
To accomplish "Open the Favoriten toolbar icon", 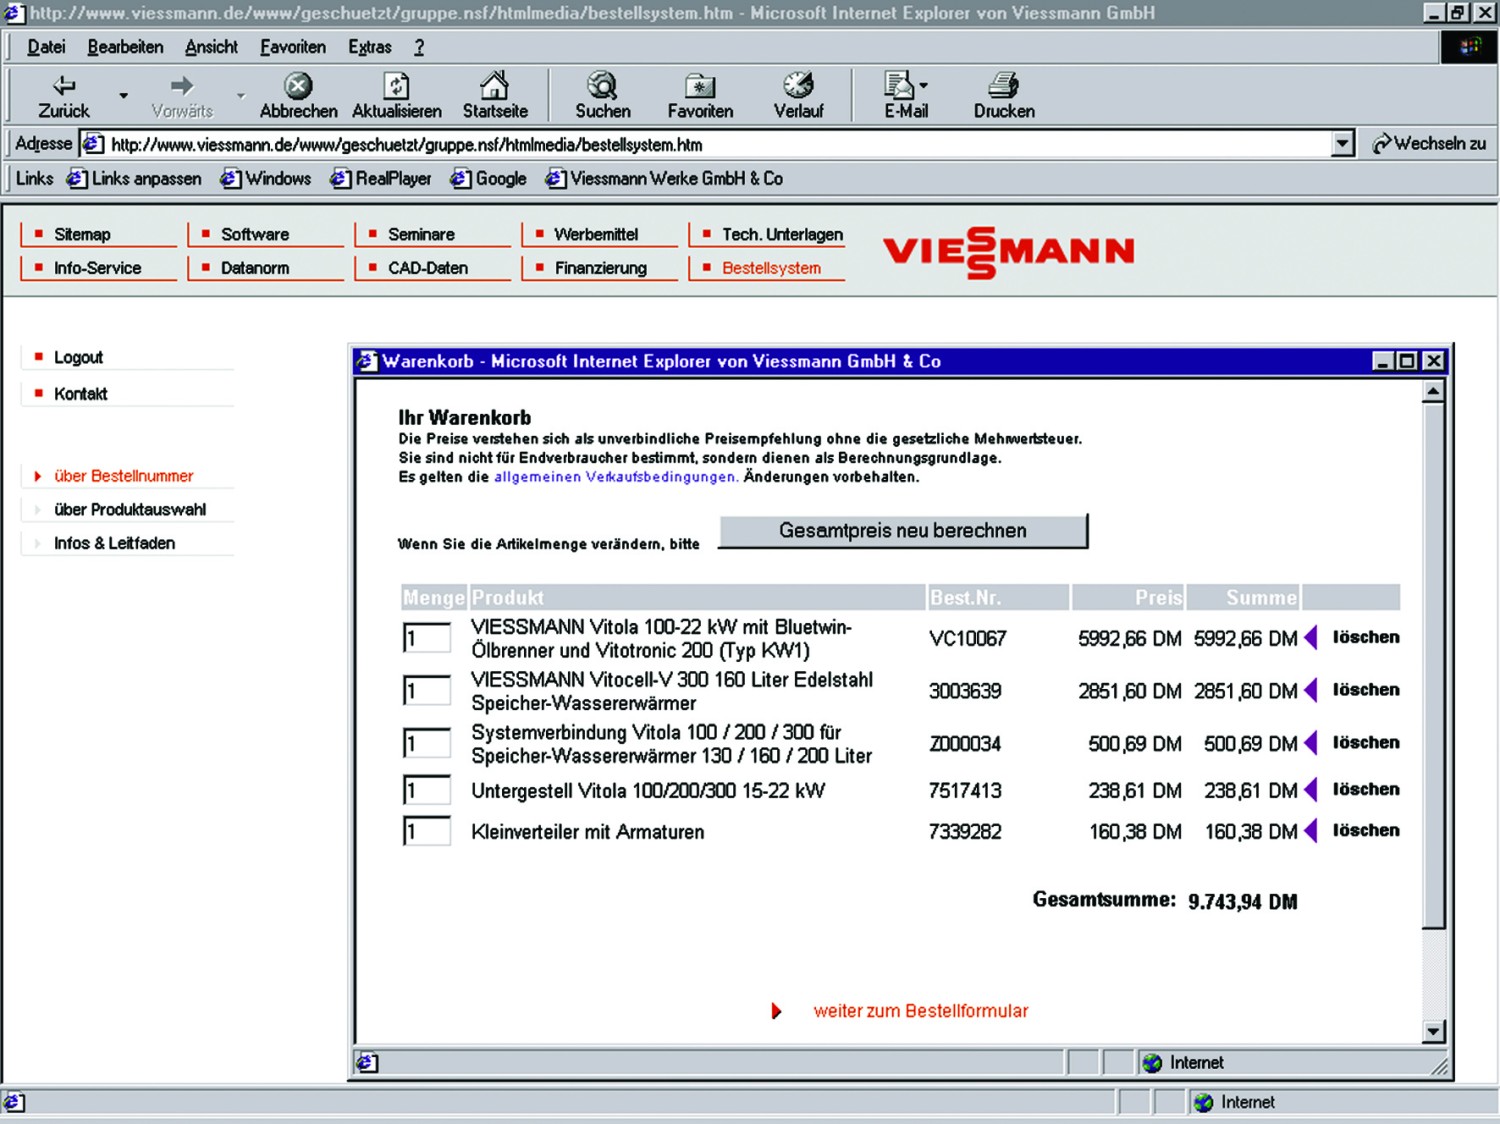I will [x=700, y=87].
